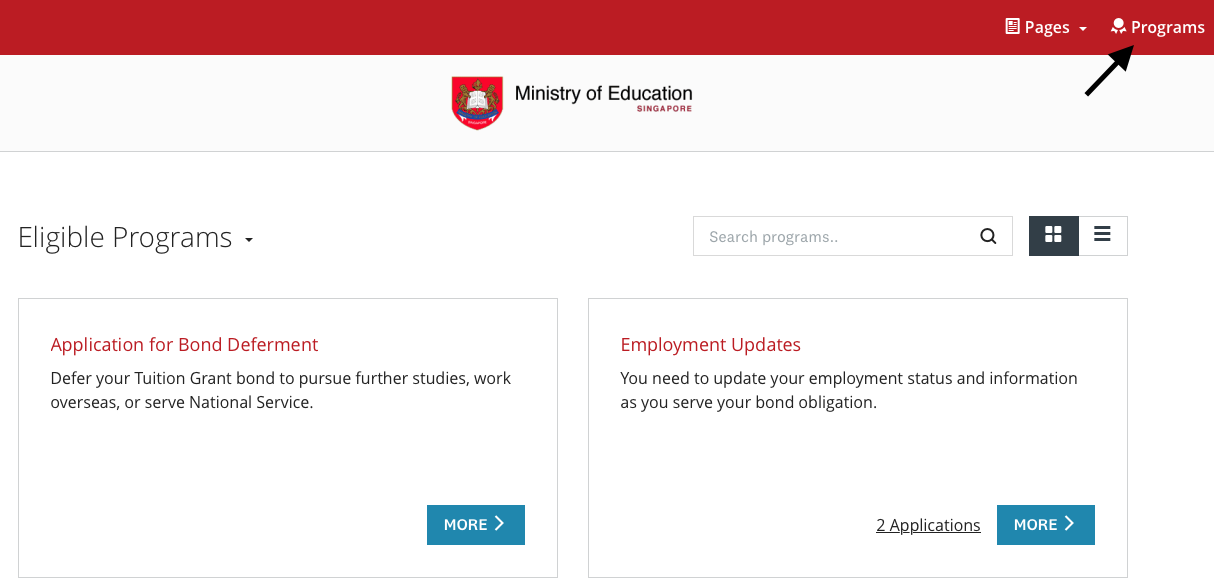Click the caret beside Eligible Programs
The image size is (1214, 582).
click(249, 240)
